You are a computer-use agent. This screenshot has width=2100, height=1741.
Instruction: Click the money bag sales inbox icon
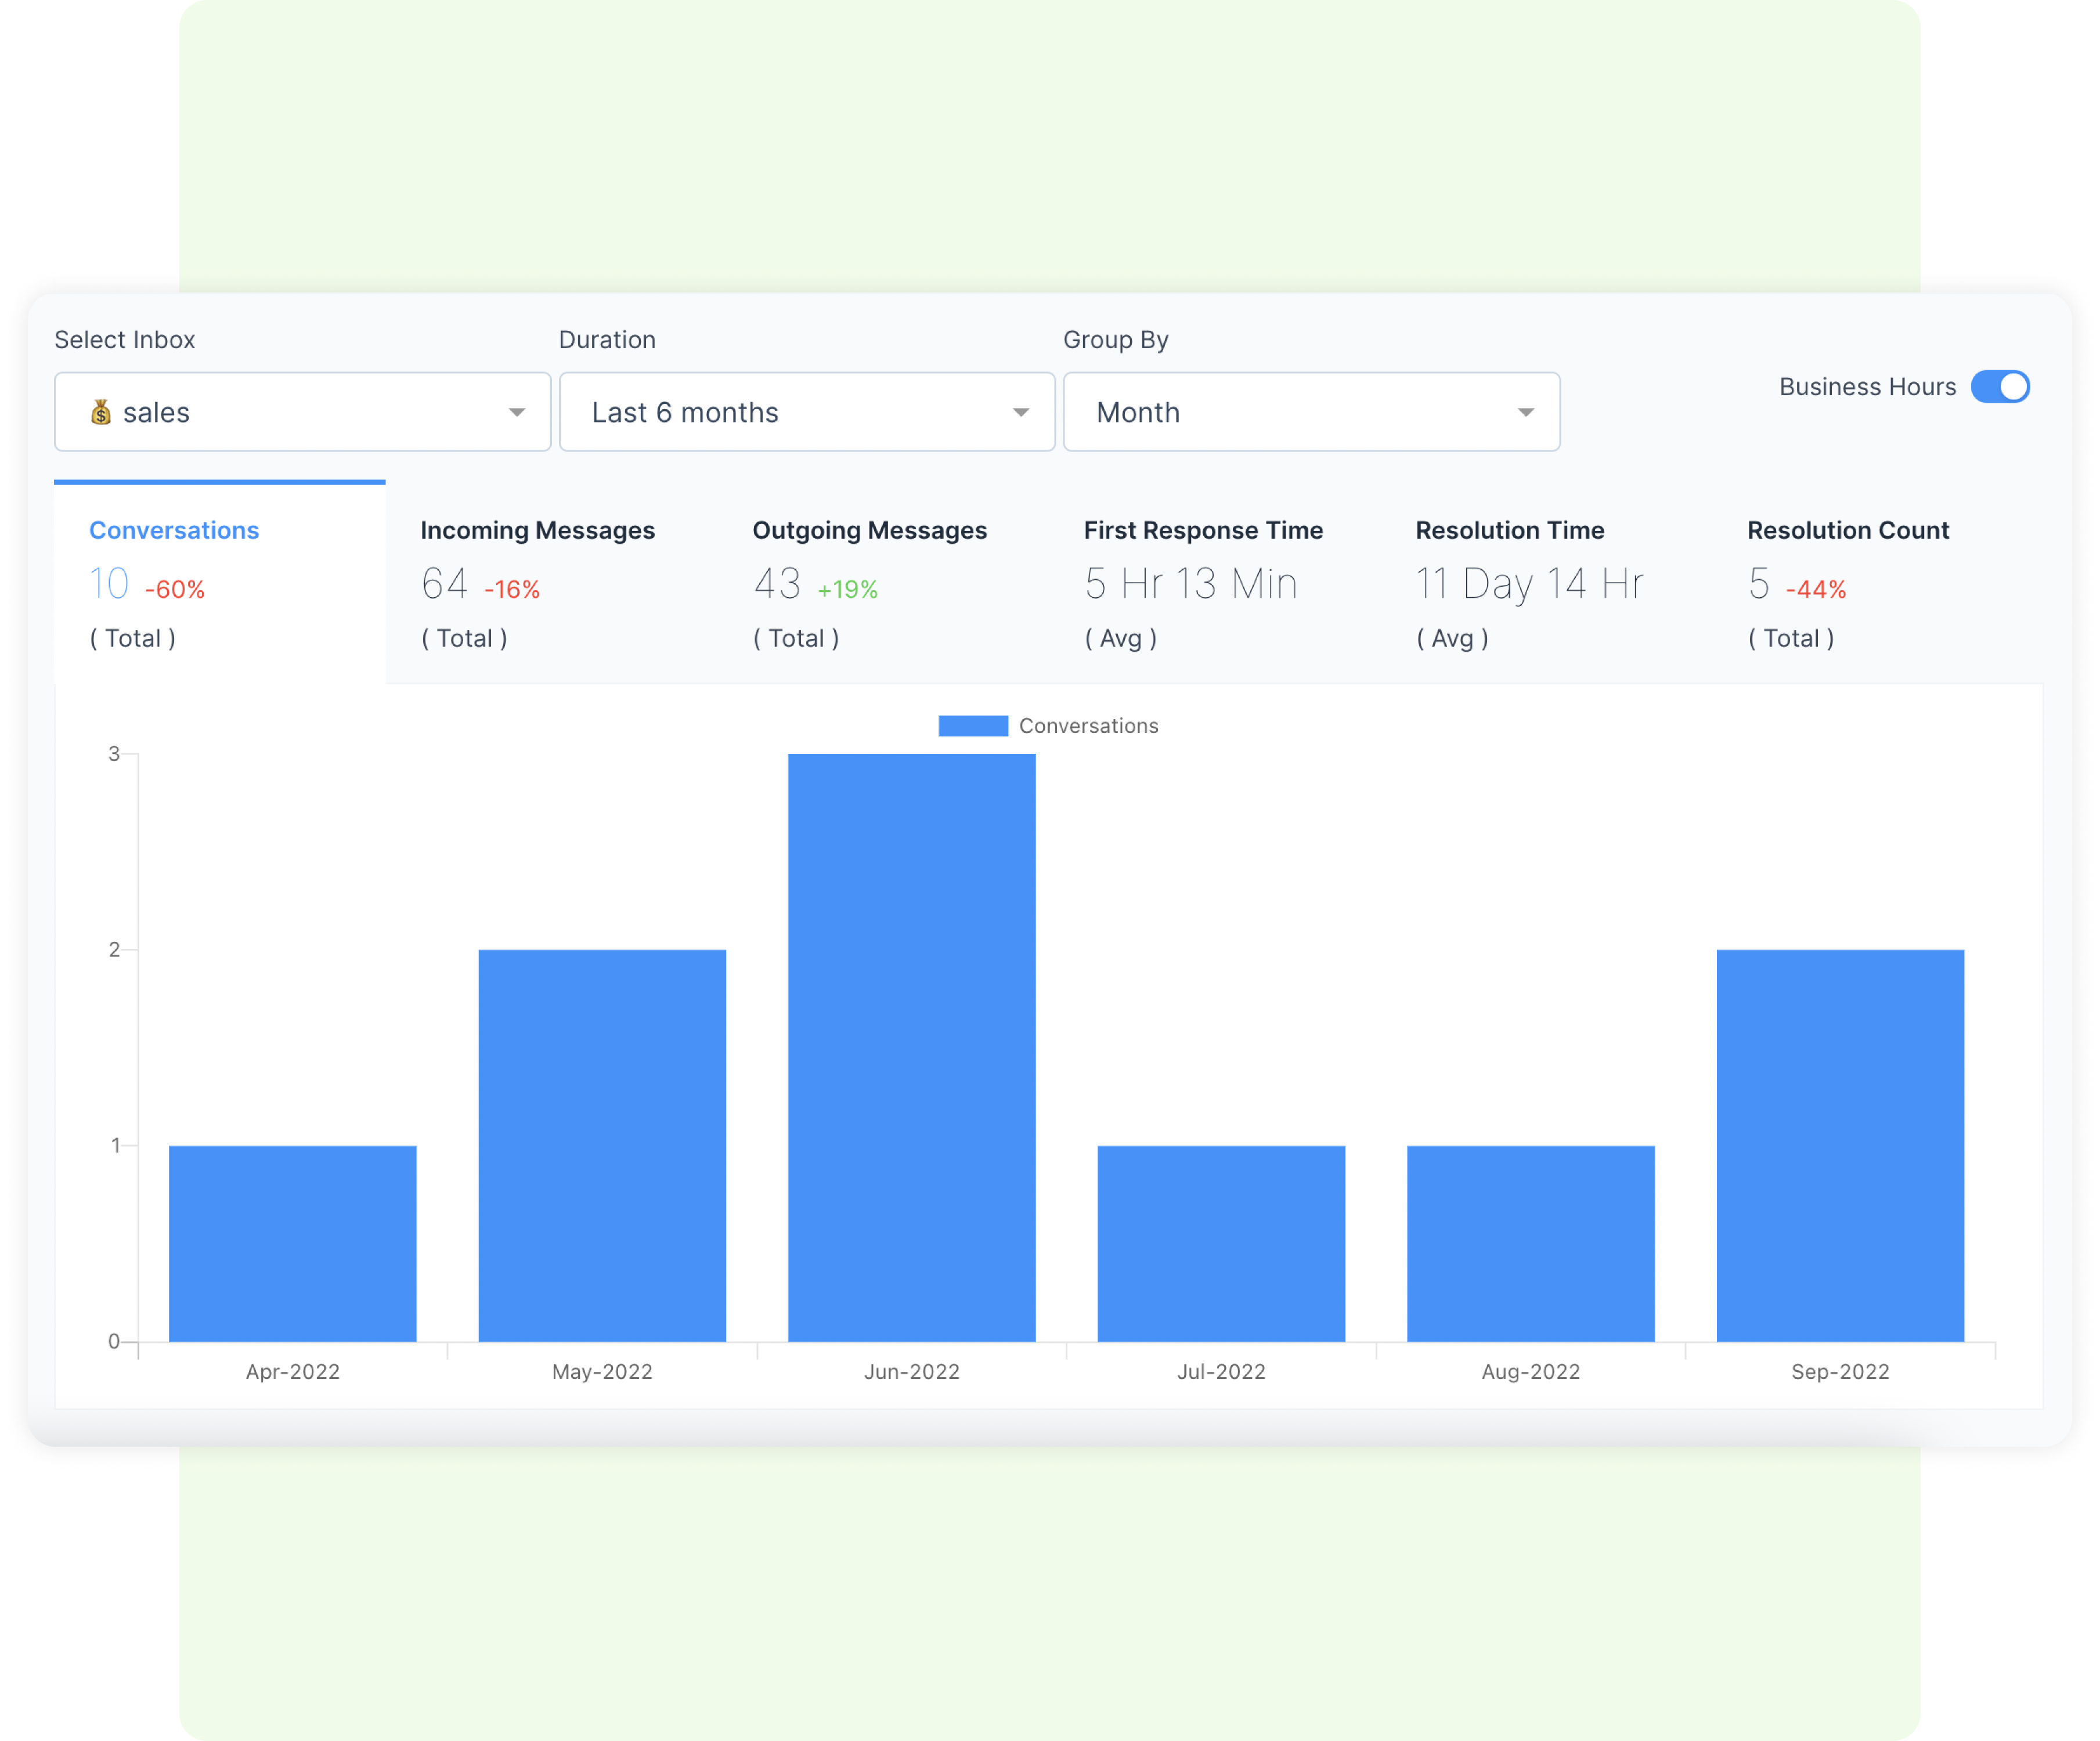[x=101, y=412]
